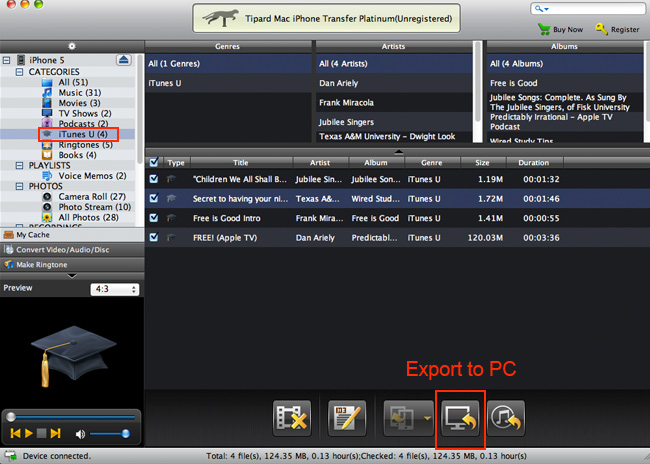This screenshot has width=650, height=464.
Task: Open Photo Stream (10)
Action: [95, 207]
